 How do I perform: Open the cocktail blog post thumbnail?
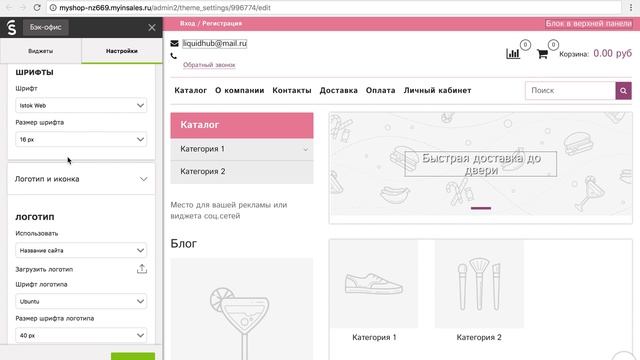pyautogui.click(x=242, y=309)
